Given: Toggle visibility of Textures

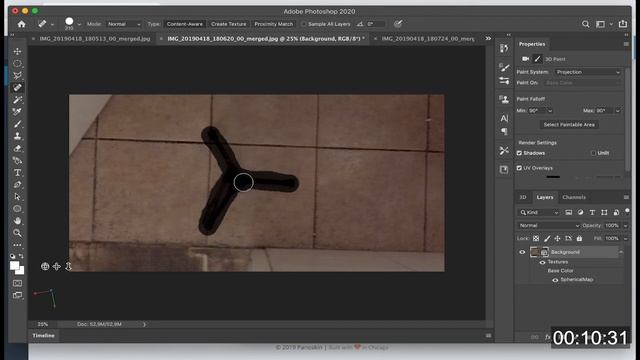Looking at the screenshot, I should [x=542, y=262].
